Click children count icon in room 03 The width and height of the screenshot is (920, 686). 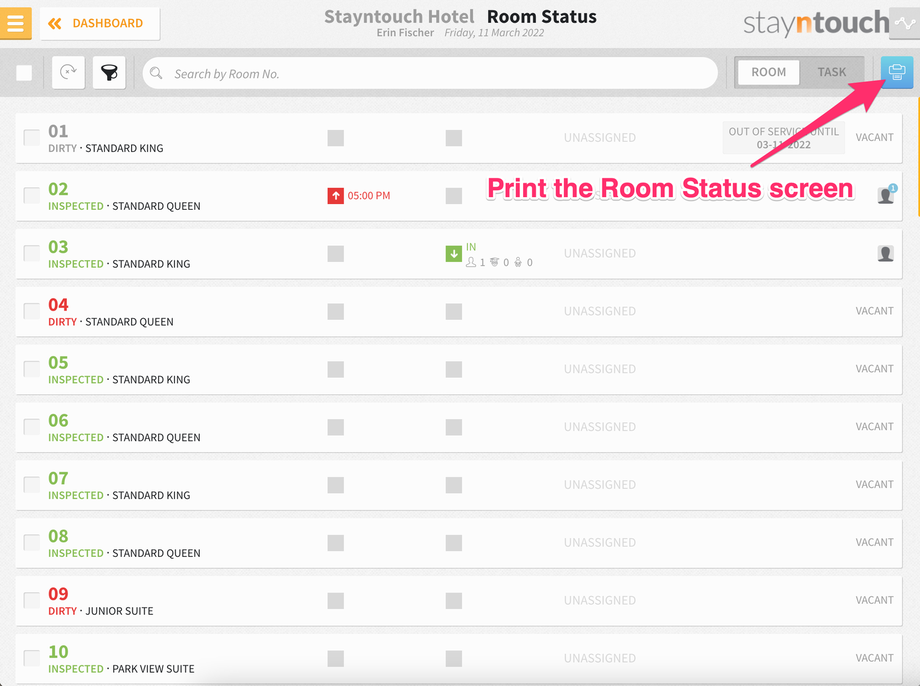[x=494, y=262]
